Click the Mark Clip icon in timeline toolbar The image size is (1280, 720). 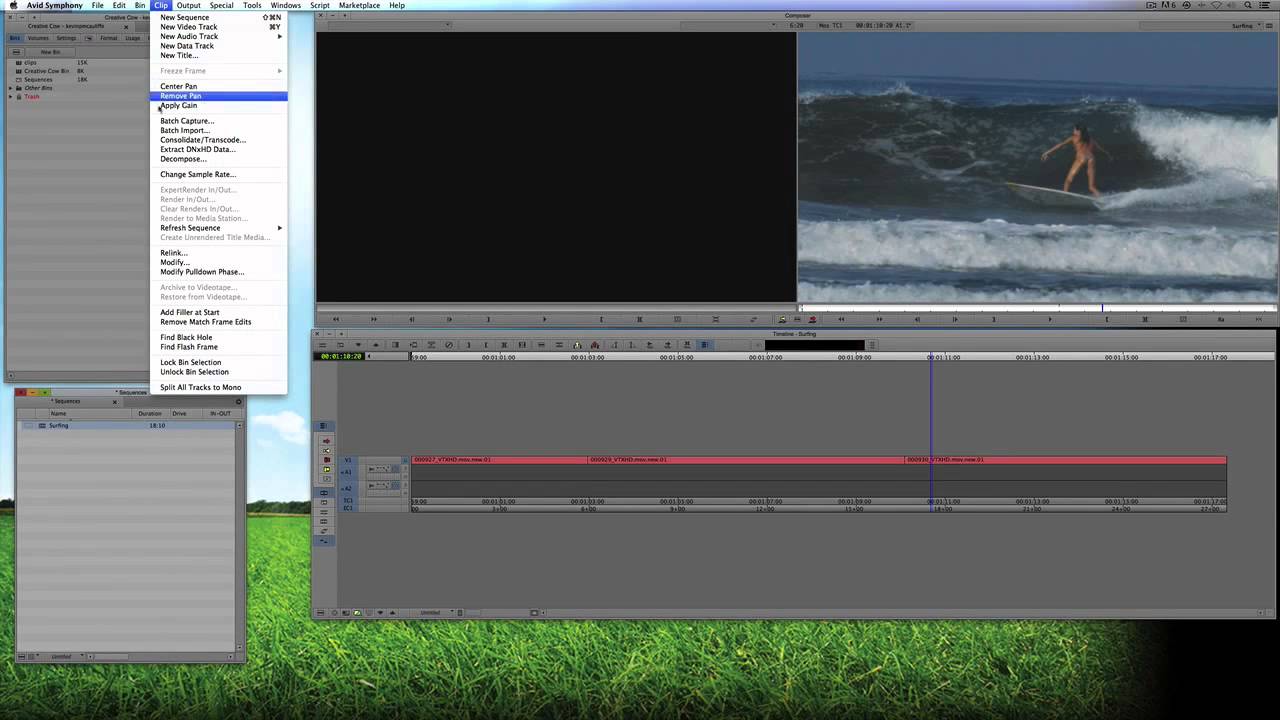tap(504, 345)
